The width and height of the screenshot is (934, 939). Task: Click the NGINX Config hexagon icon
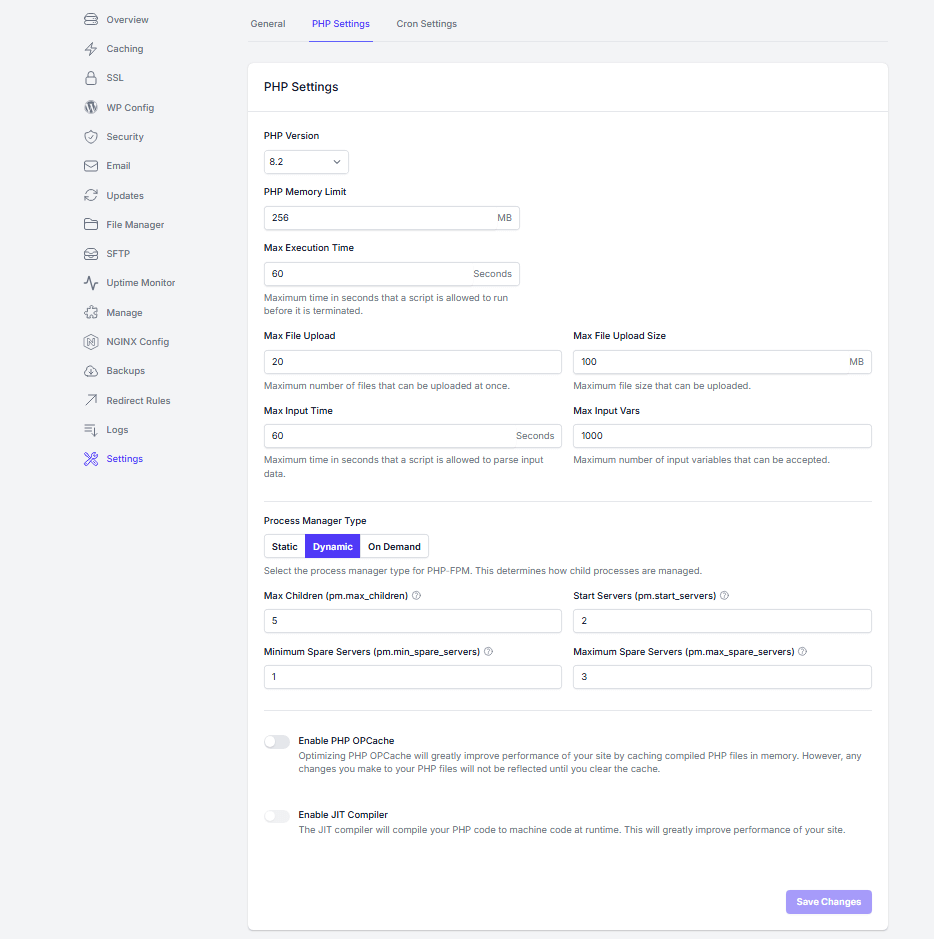click(x=91, y=342)
